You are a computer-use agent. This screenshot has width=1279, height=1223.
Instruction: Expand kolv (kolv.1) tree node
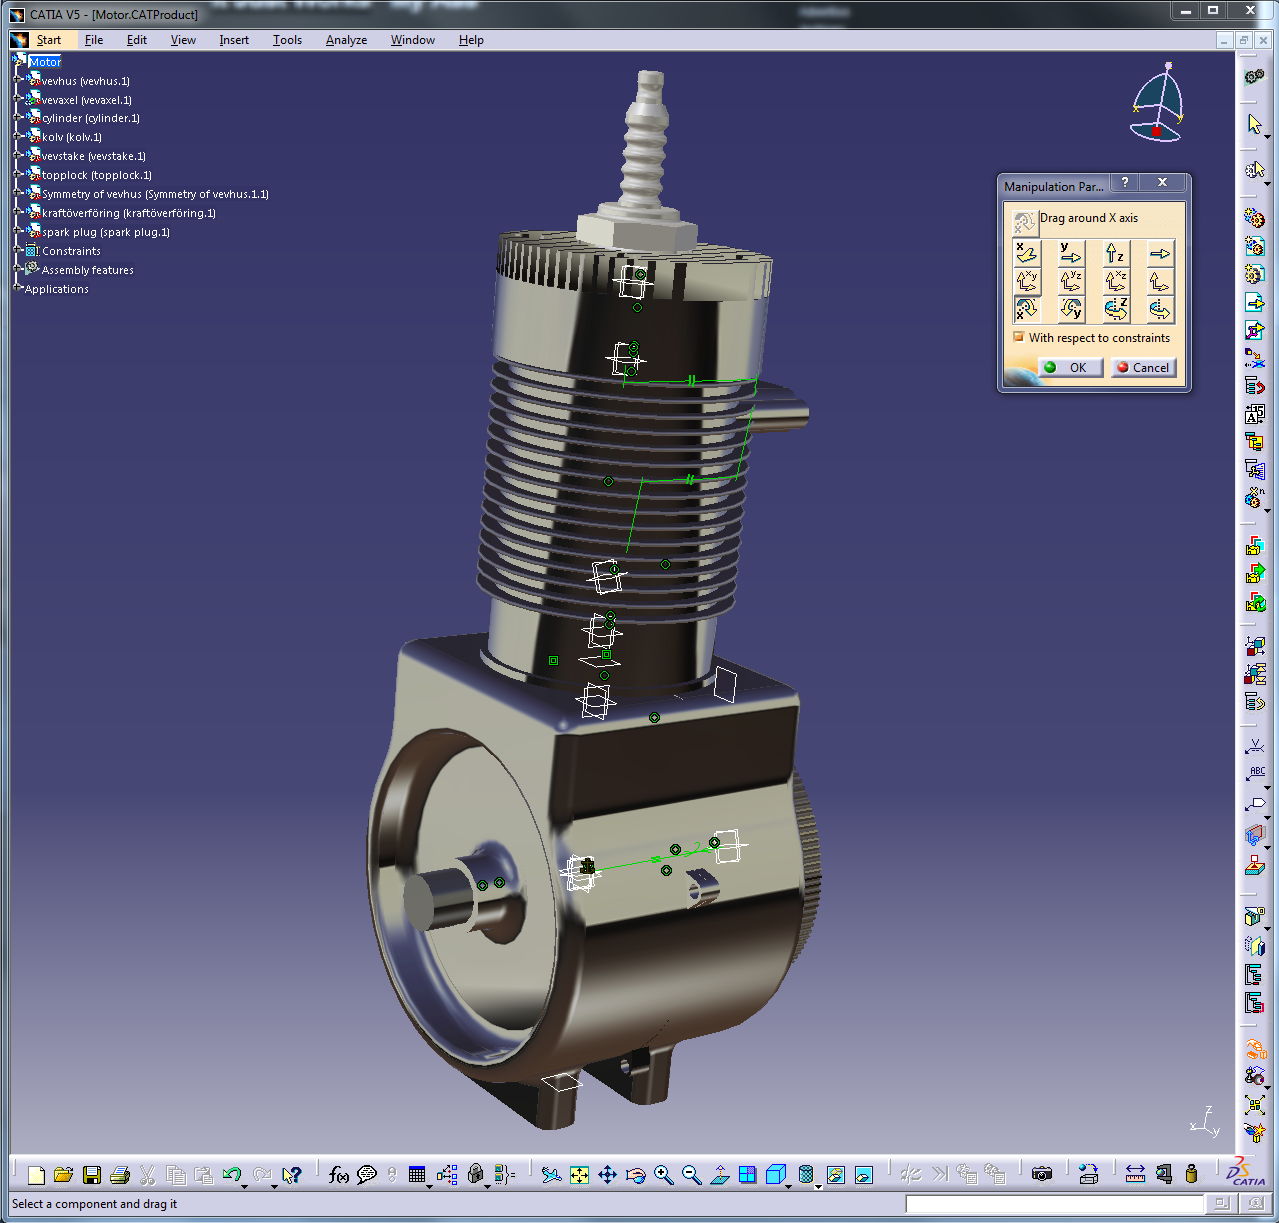pos(18,137)
